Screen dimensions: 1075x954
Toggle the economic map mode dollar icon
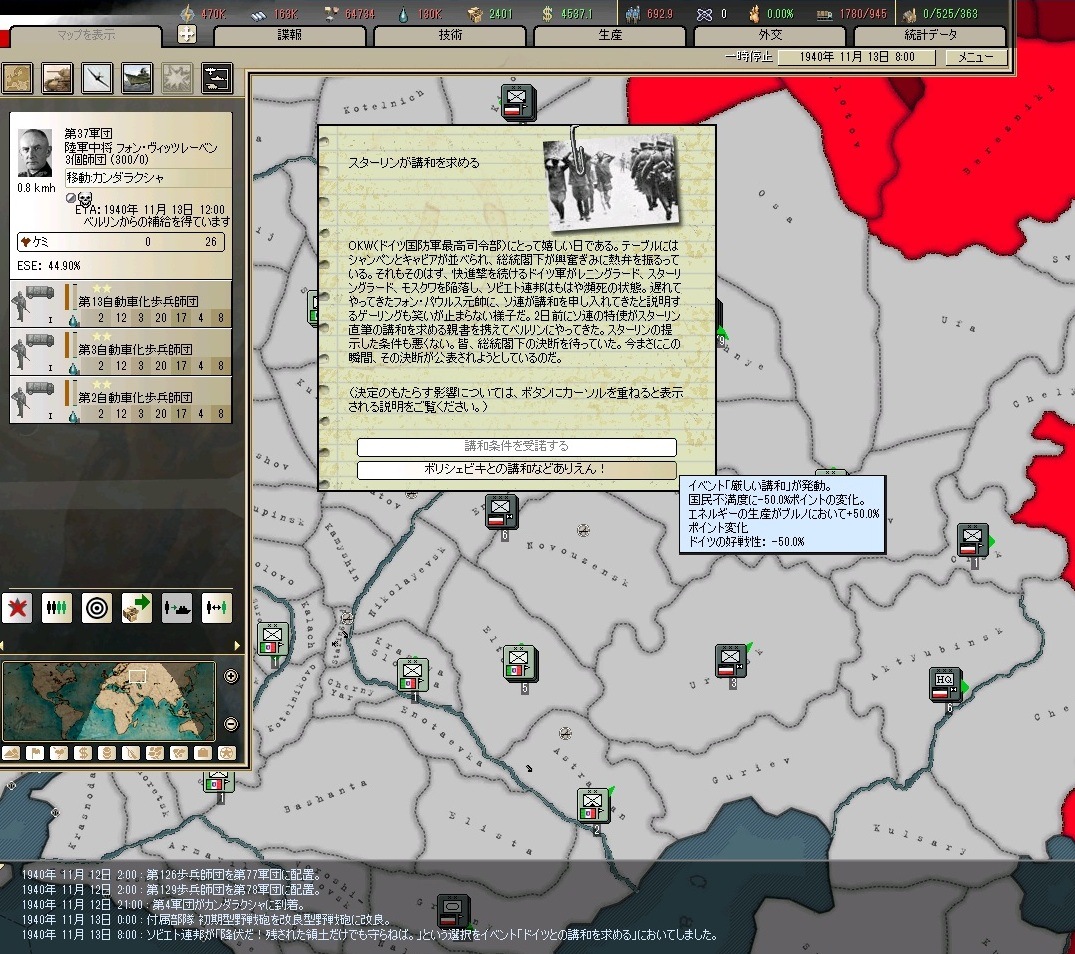[84, 752]
